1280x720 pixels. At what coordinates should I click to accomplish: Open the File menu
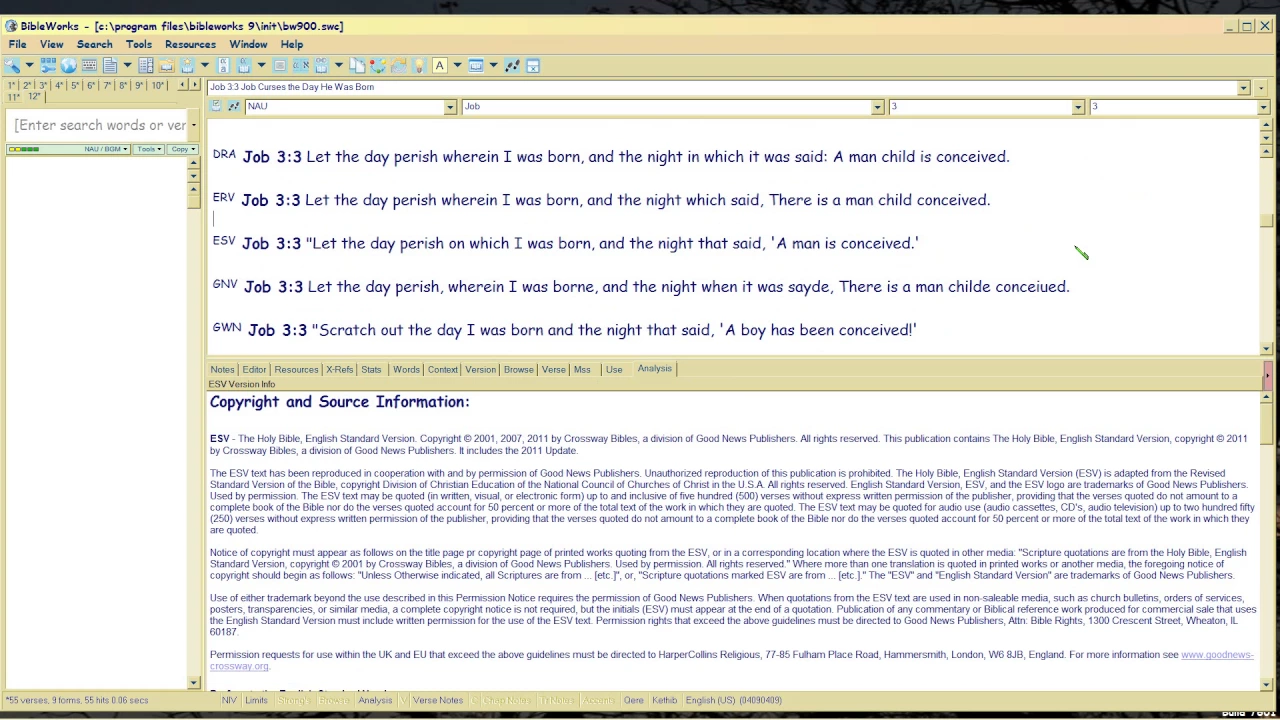(x=18, y=44)
